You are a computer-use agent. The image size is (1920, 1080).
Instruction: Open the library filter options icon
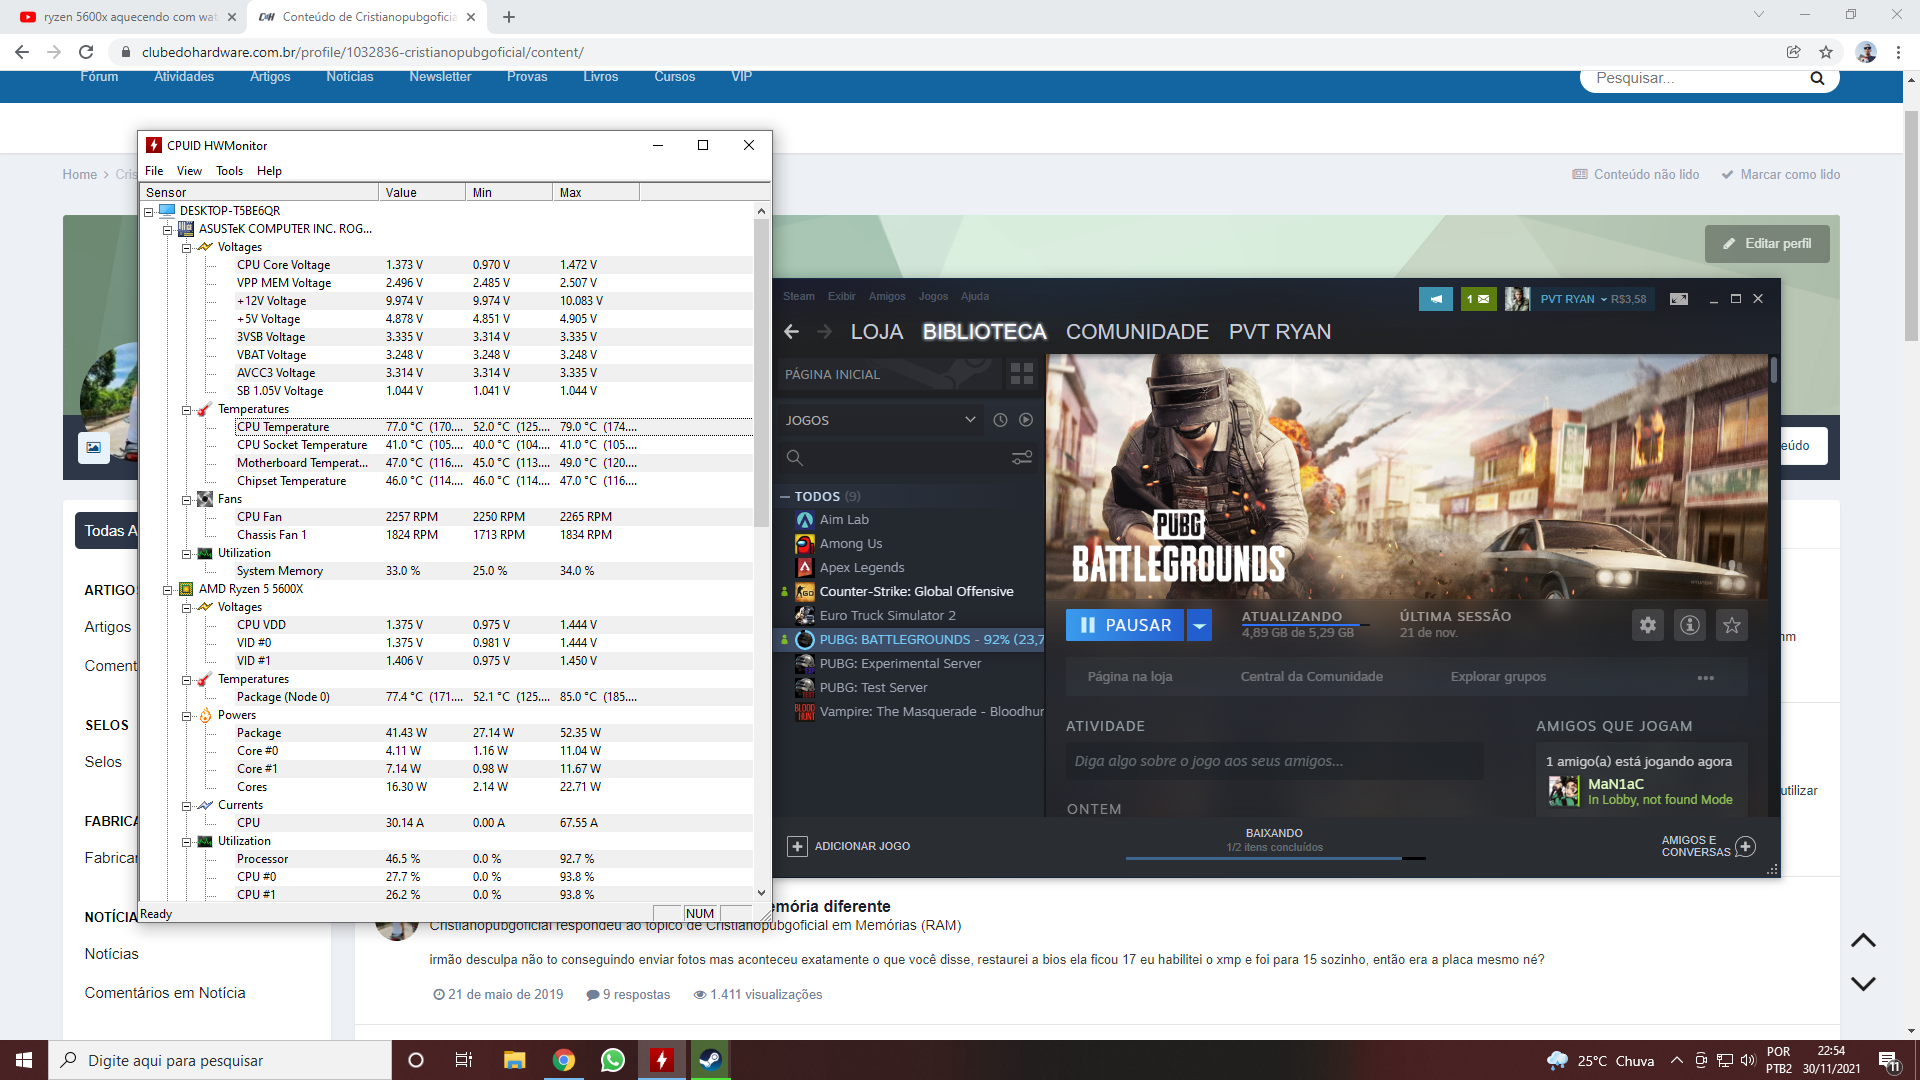click(1022, 458)
